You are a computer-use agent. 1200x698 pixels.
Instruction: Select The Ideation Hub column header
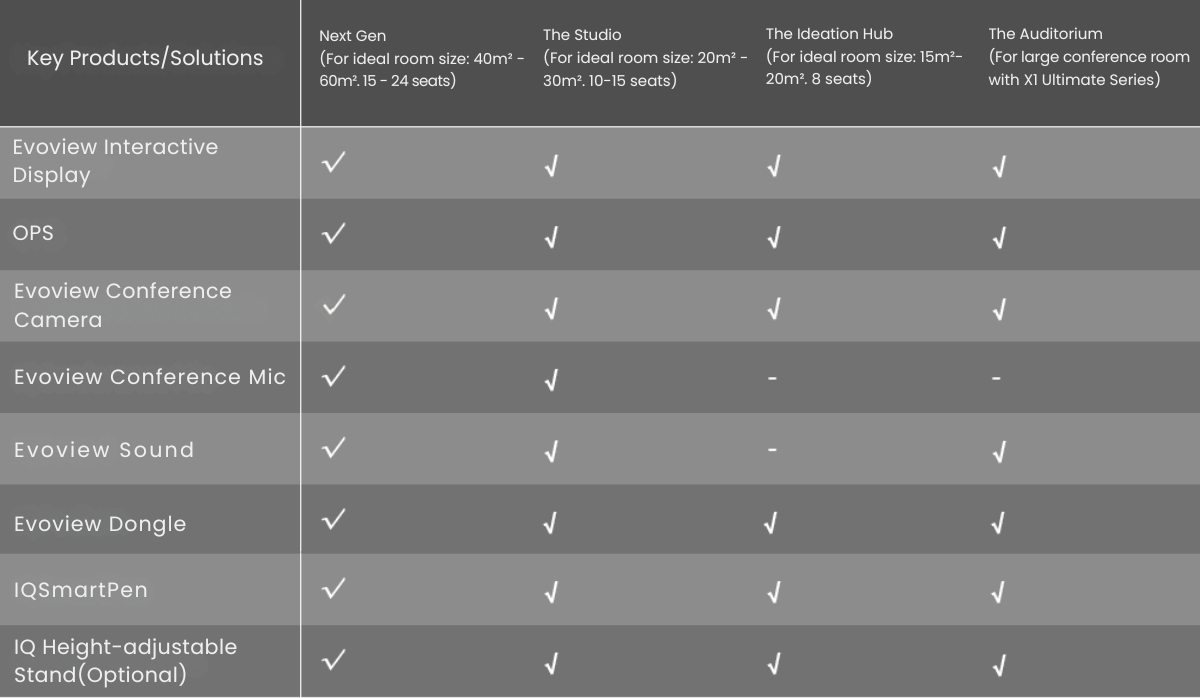pyautogui.click(x=864, y=56)
